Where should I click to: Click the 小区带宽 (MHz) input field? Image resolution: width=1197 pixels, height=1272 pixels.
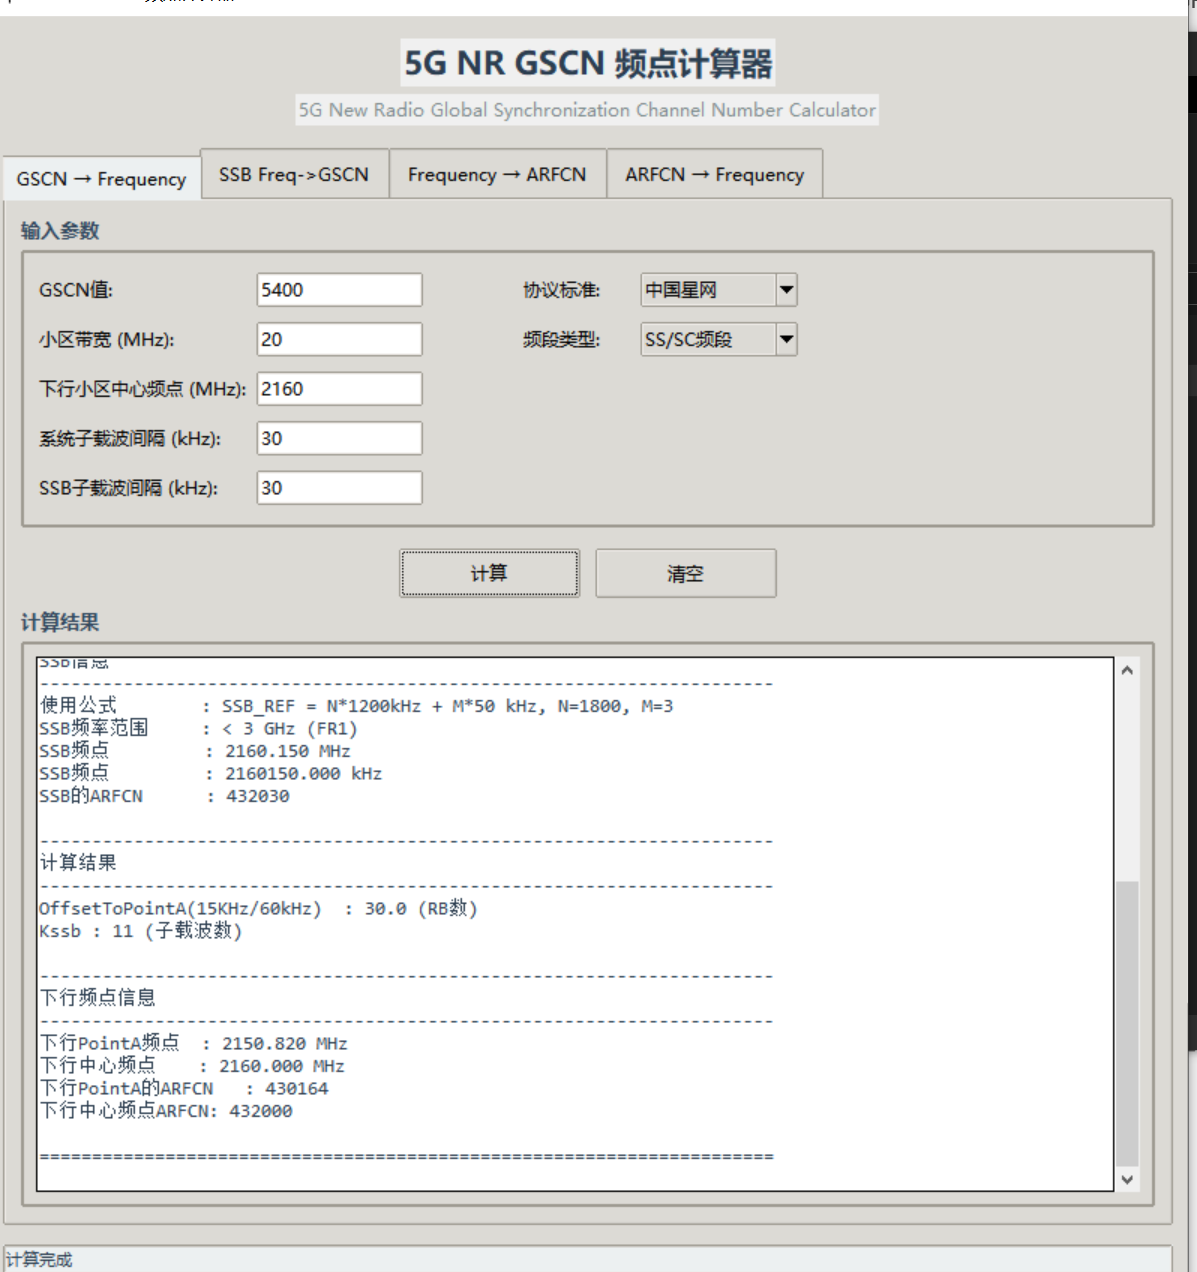(x=338, y=339)
